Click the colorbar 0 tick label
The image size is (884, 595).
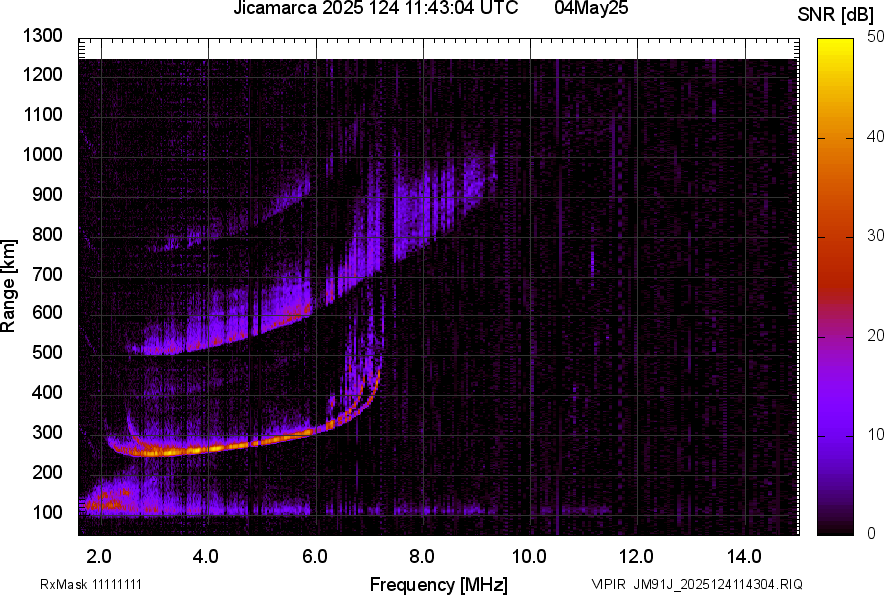coord(872,533)
